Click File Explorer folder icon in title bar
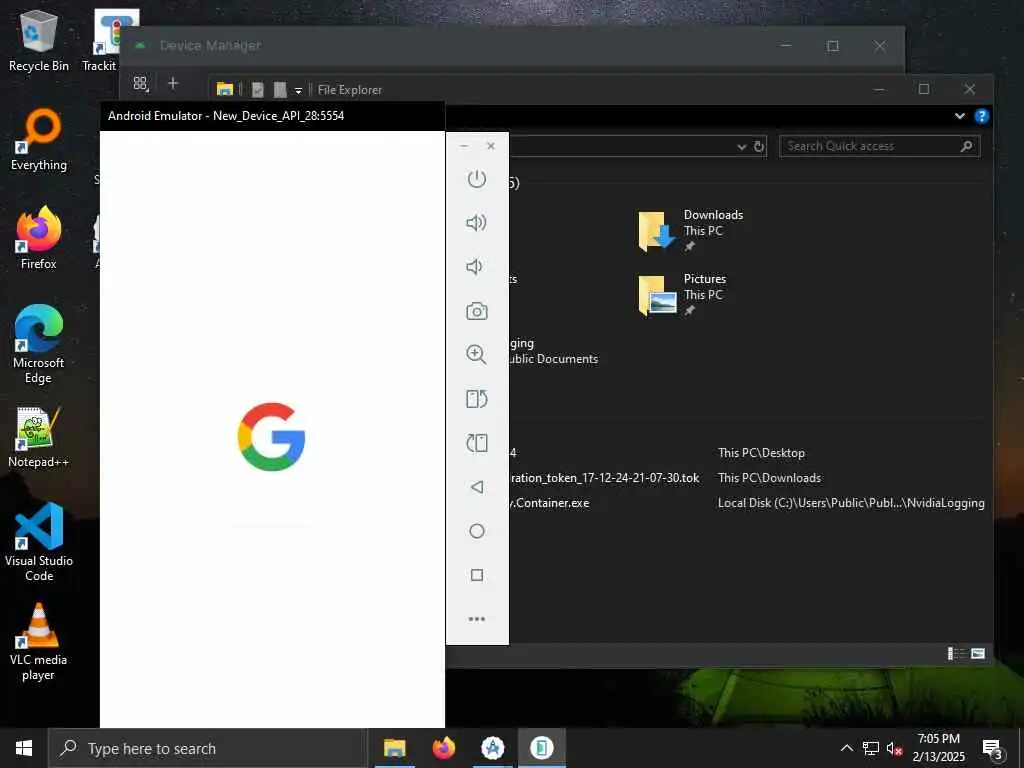Screen dimensions: 1024x768 point(225,89)
